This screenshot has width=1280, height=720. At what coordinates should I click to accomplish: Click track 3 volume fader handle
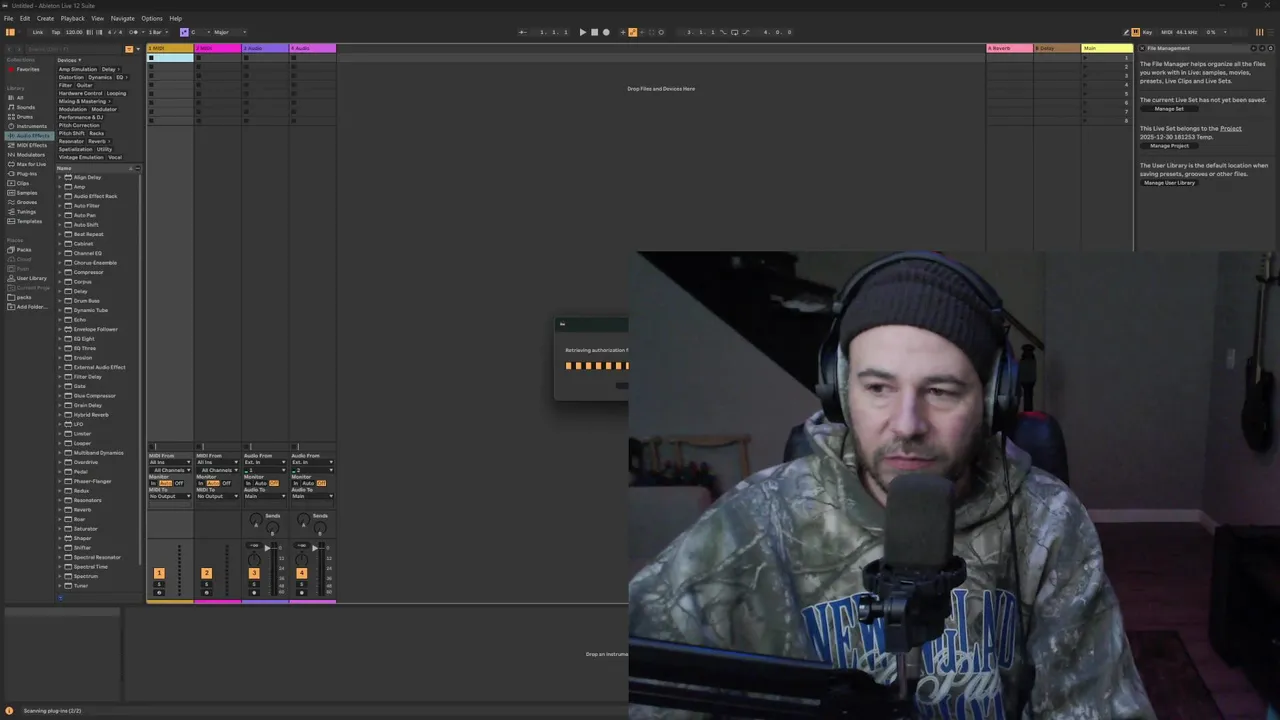(267, 548)
